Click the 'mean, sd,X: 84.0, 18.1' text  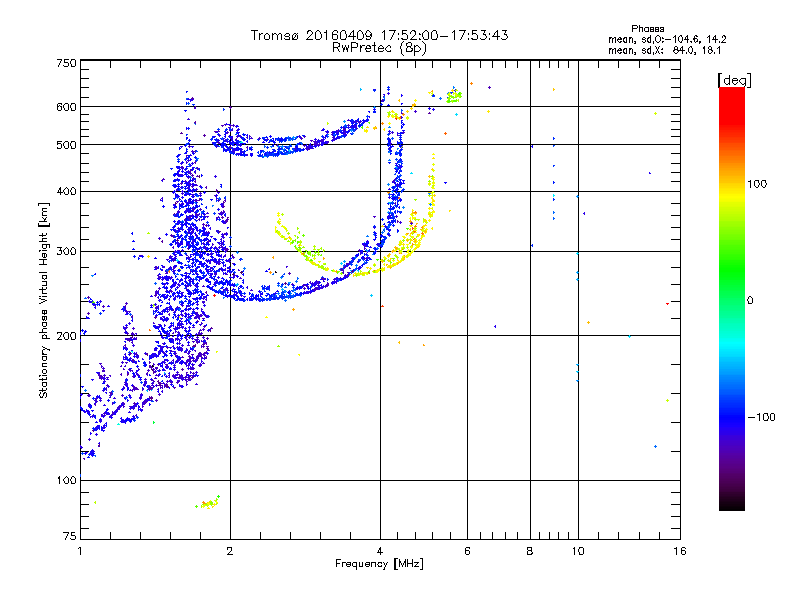click(664, 50)
